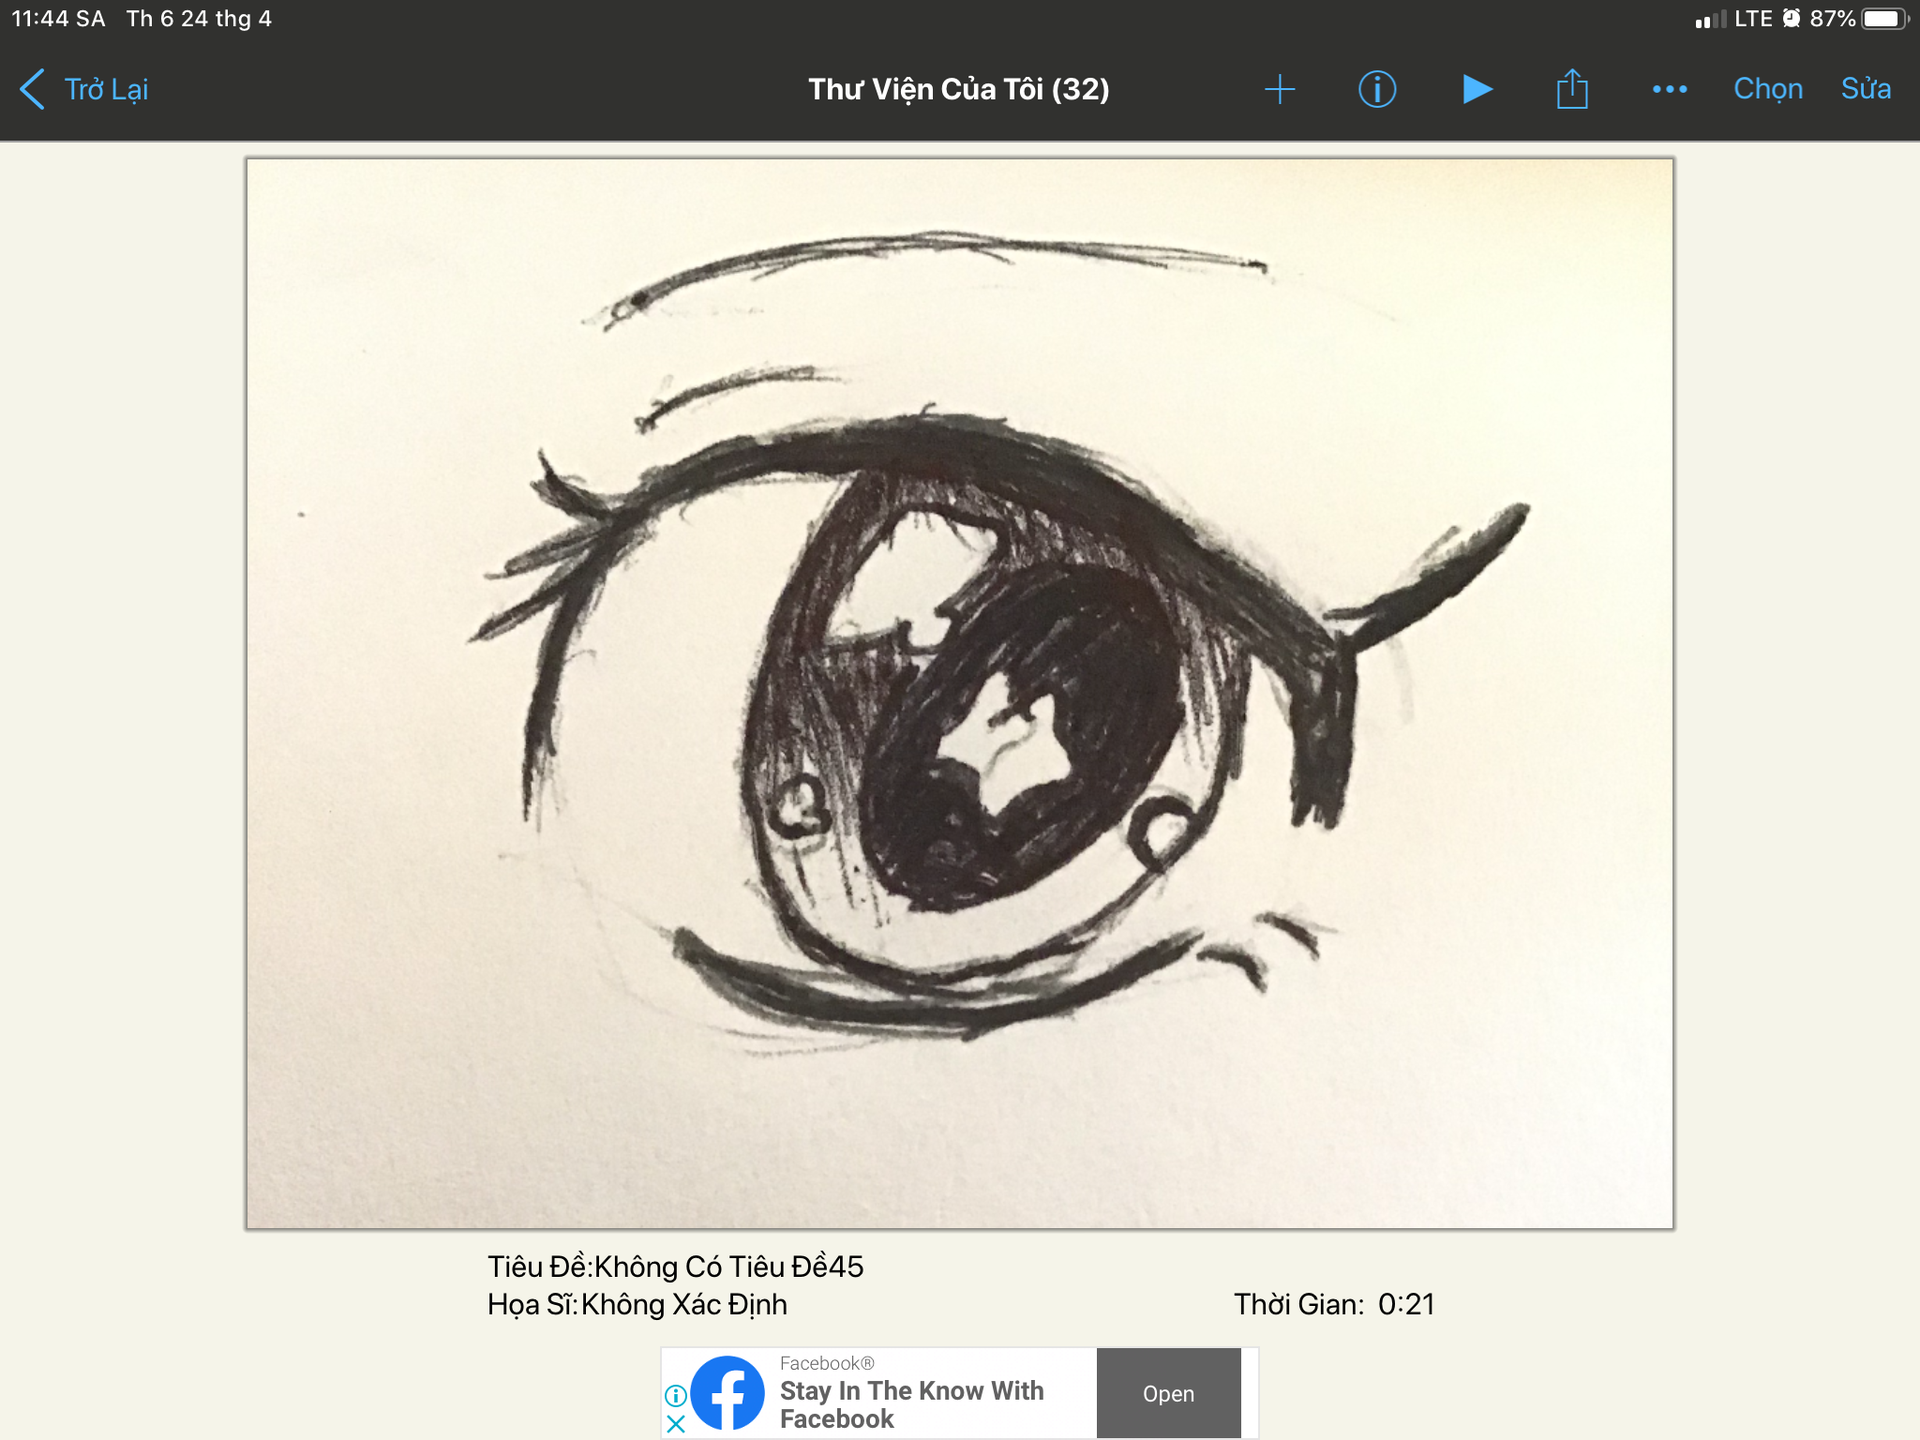The width and height of the screenshot is (1920, 1440).
Task: Tap the battery indicator in the status bar
Action: point(1884,19)
